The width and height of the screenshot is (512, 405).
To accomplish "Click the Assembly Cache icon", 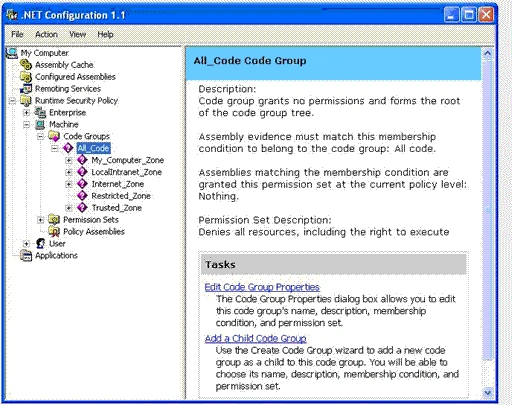I will pos(26,65).
